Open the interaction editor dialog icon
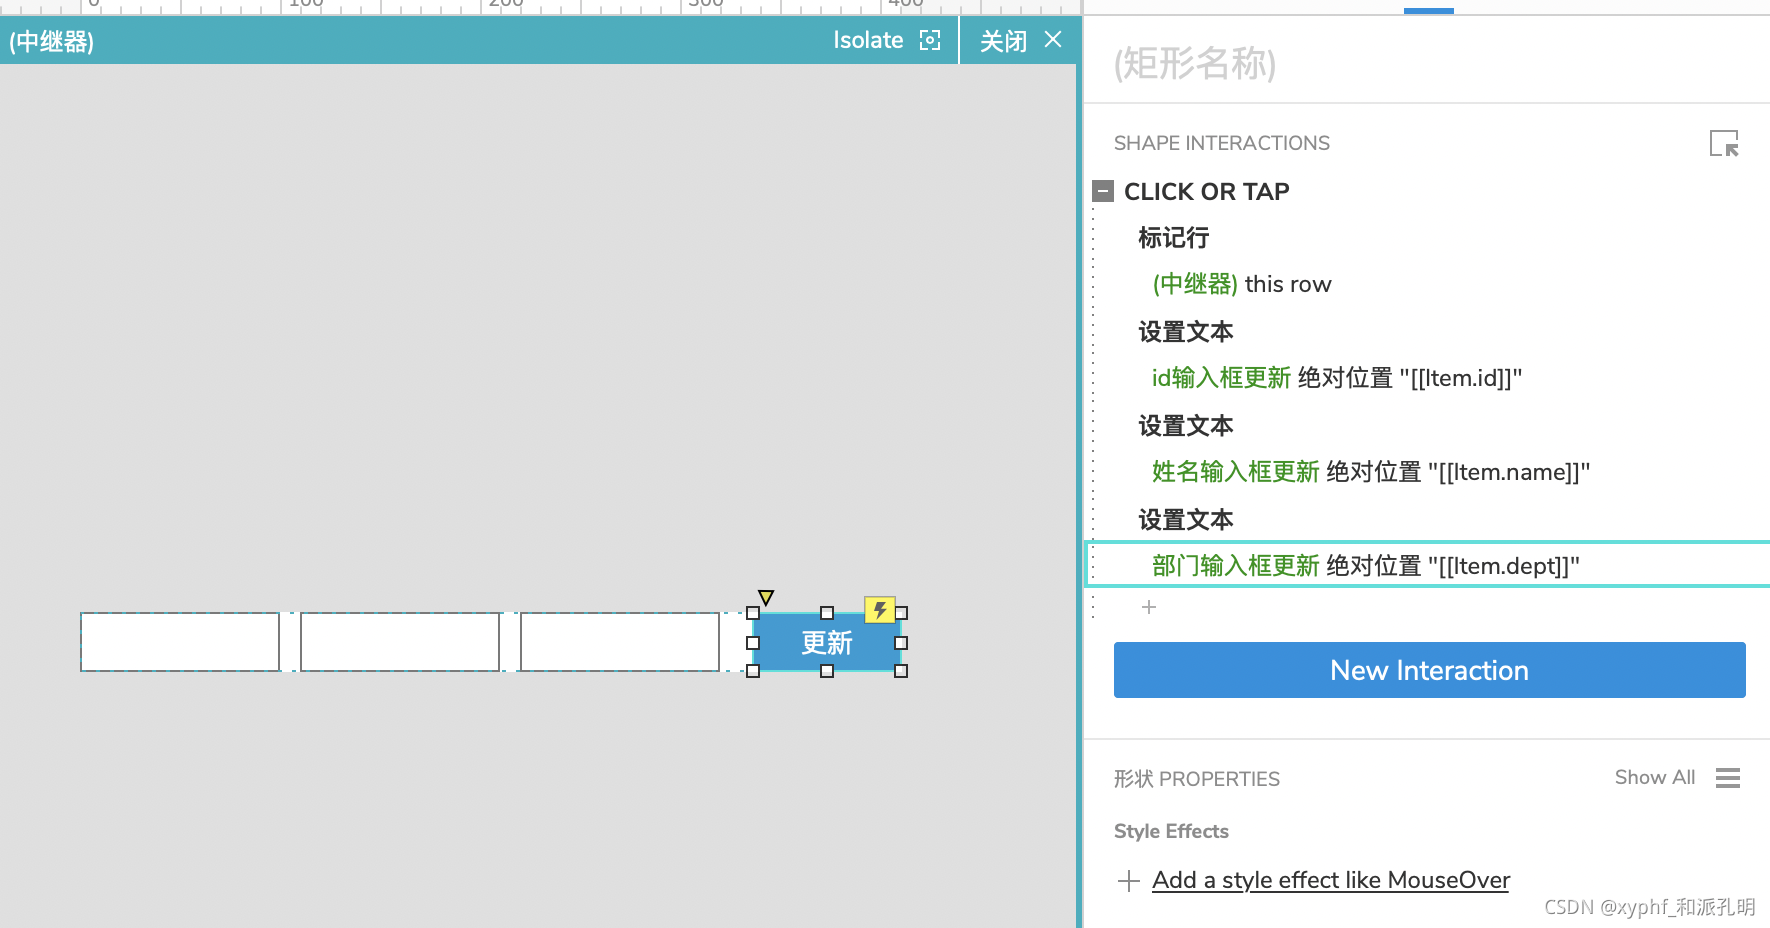 point(1724,144)
